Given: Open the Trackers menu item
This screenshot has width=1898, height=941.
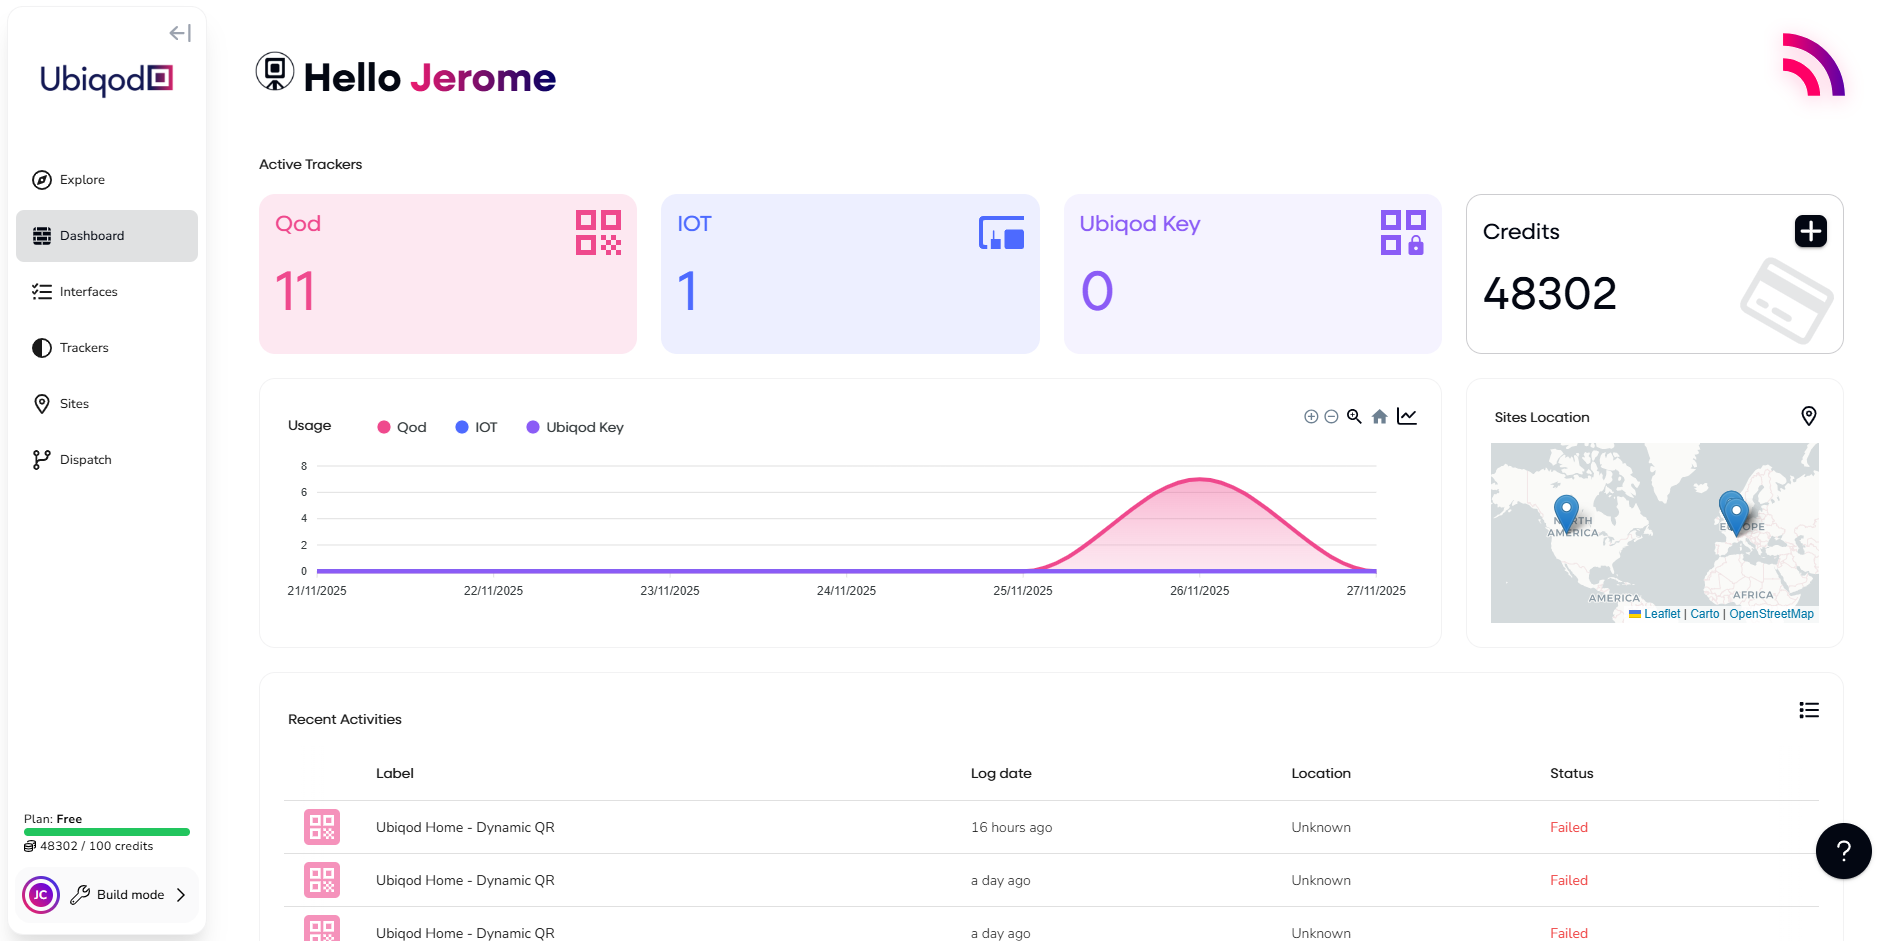Looking at the screenshot, I should click(107, 348).
